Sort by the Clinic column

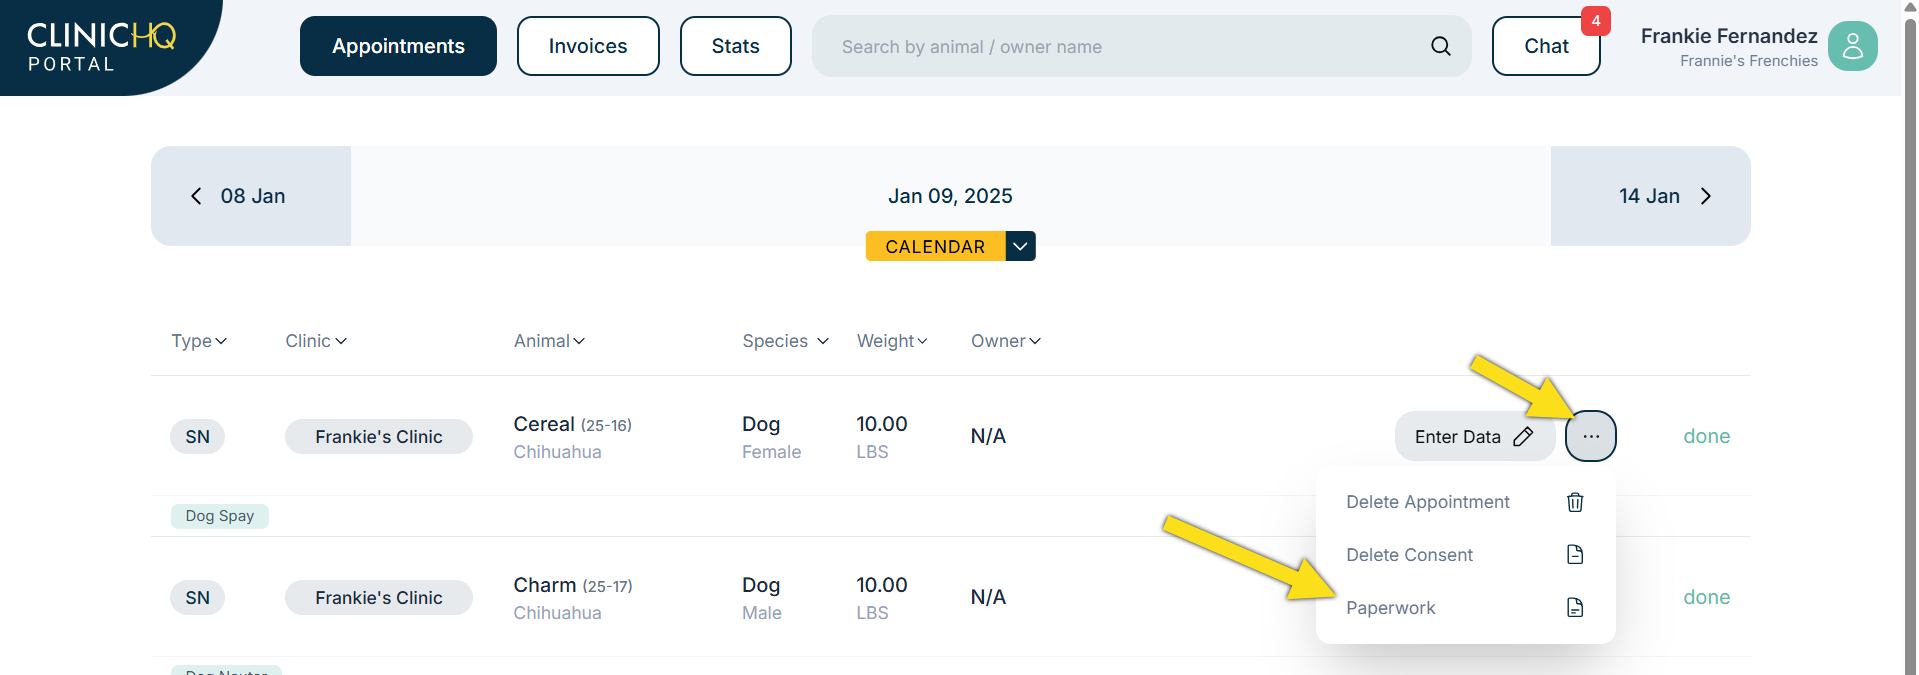(x=316, y=341)
